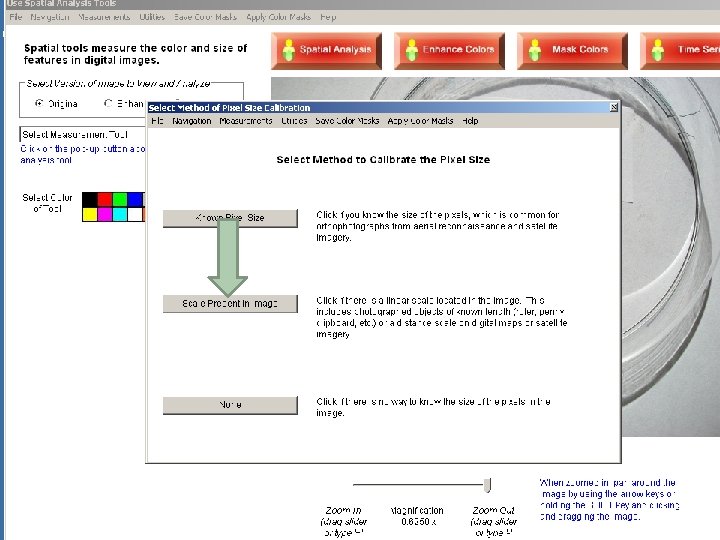Pick the magenta tool color swatch

click(x=105, y=214)
